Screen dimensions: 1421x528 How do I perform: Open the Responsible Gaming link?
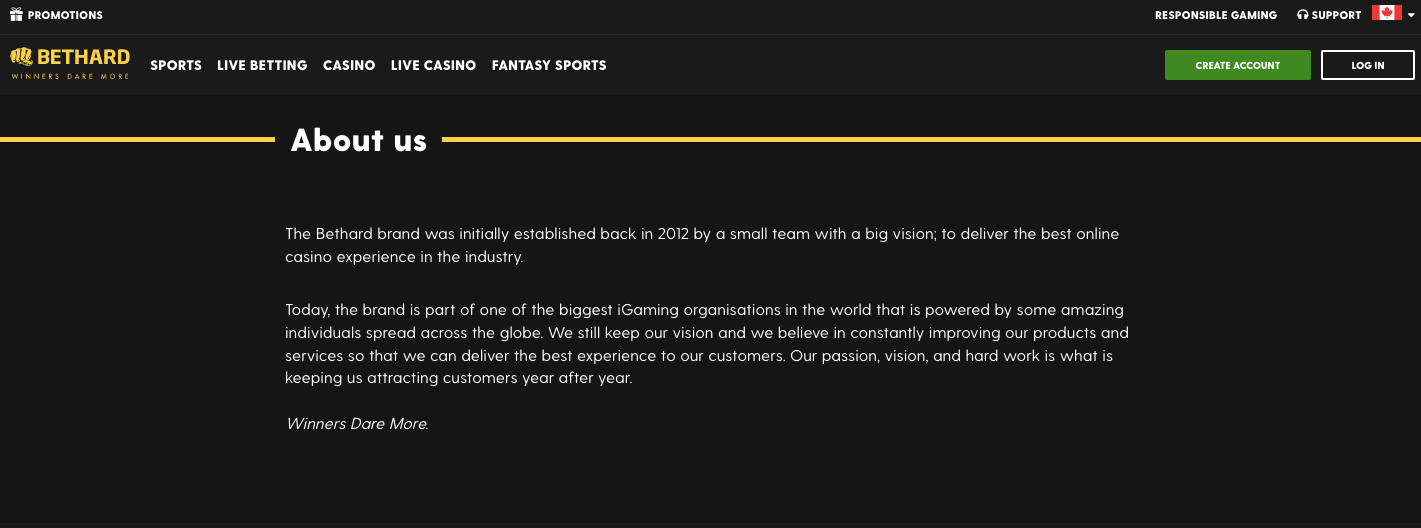1216,15
